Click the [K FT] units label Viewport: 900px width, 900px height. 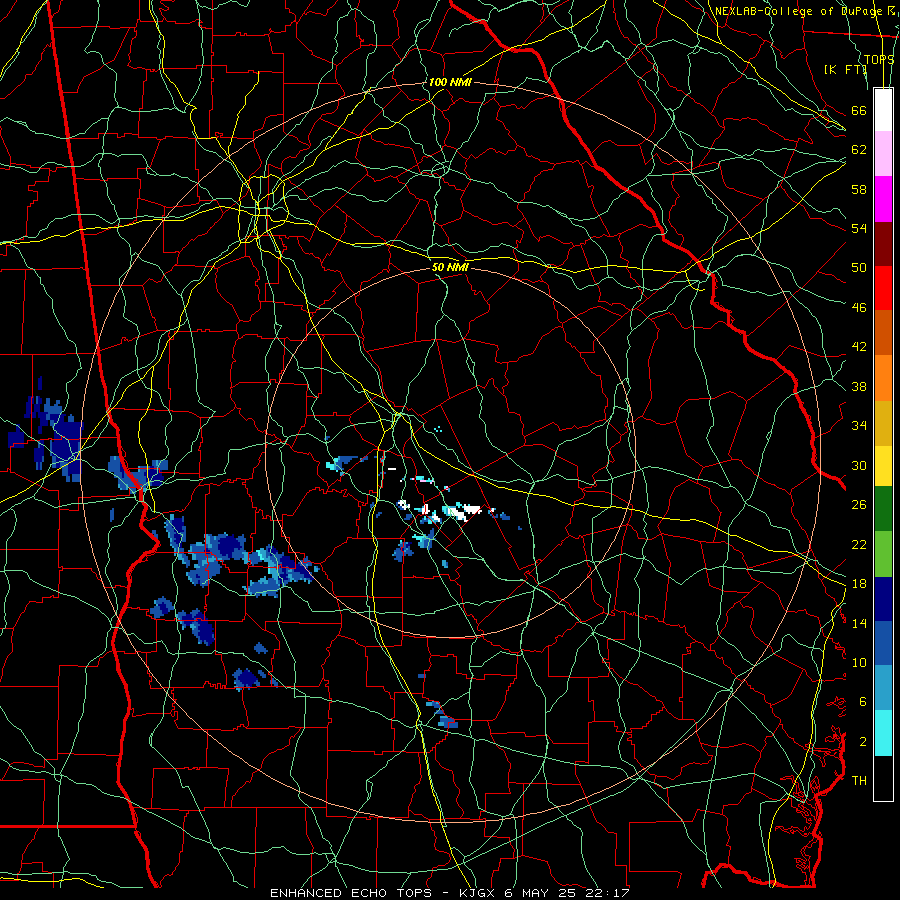845,69
